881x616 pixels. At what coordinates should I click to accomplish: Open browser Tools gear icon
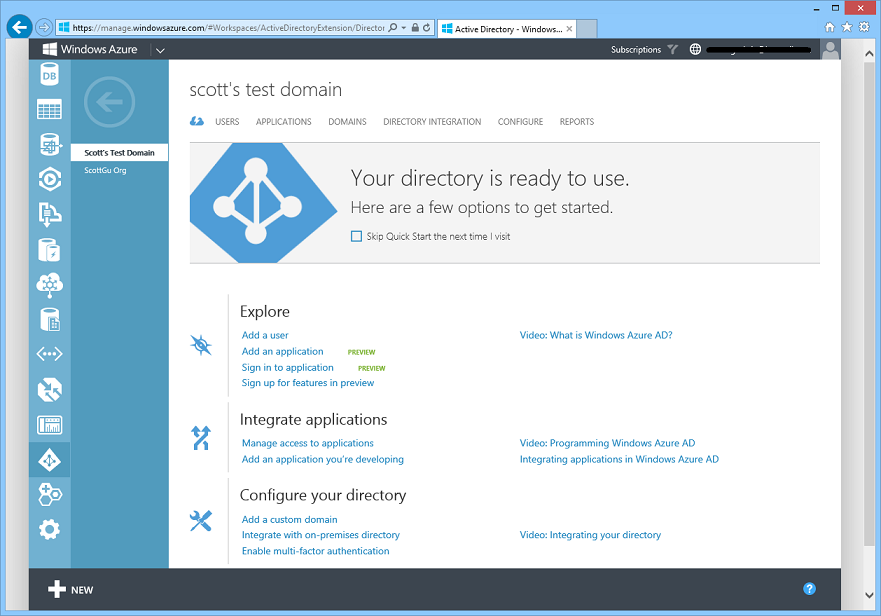click(x=864, y=27)
